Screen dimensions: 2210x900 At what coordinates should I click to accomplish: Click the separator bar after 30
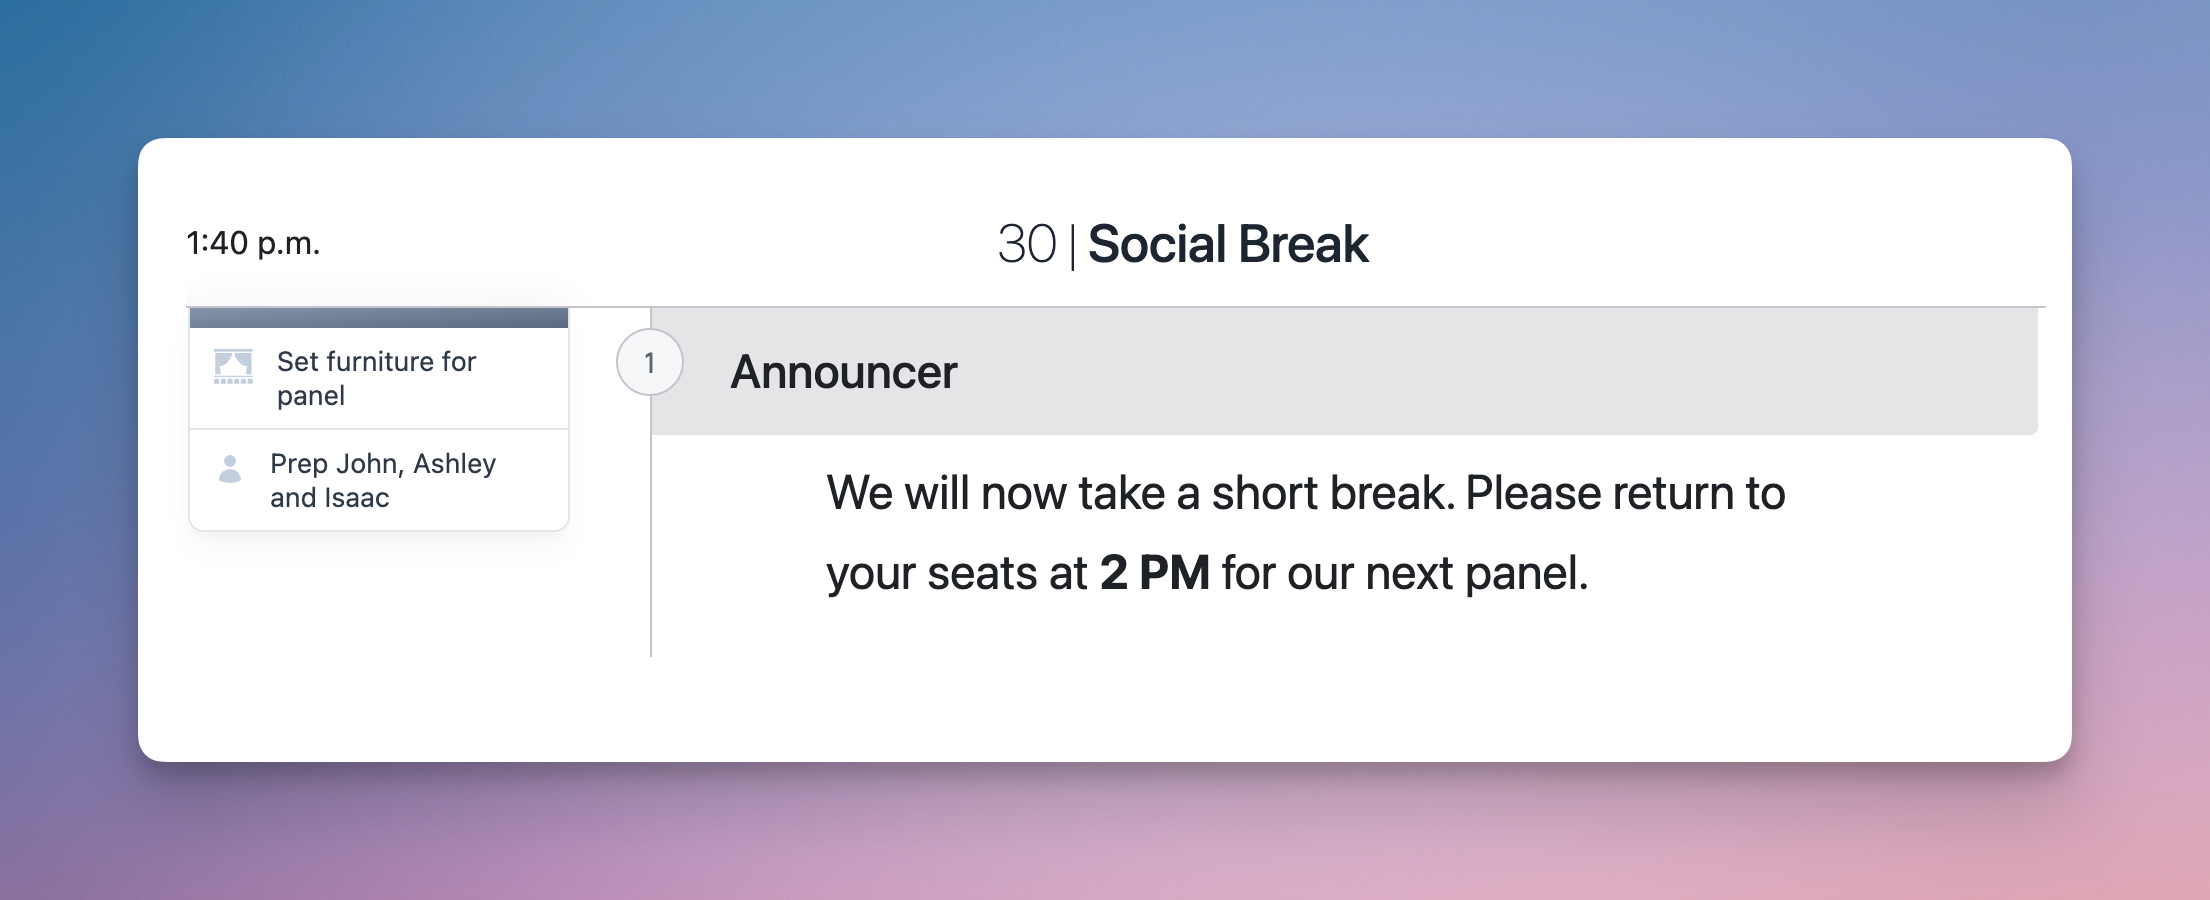(1072, 246)
